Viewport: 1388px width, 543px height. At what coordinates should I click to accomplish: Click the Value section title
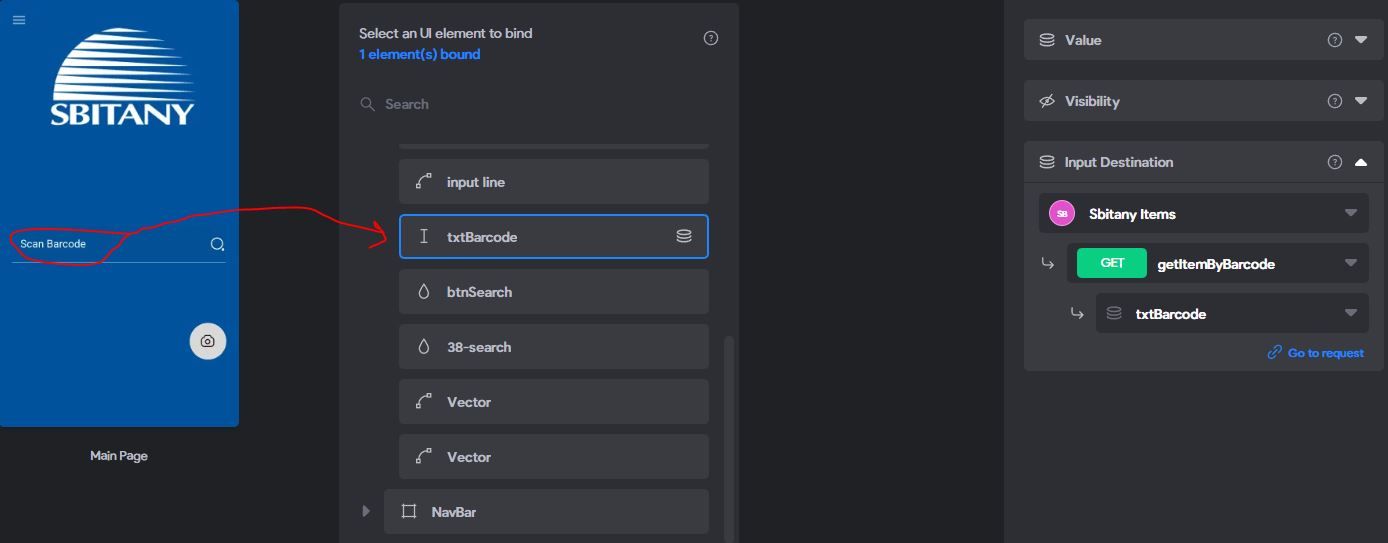[1083, 40]
